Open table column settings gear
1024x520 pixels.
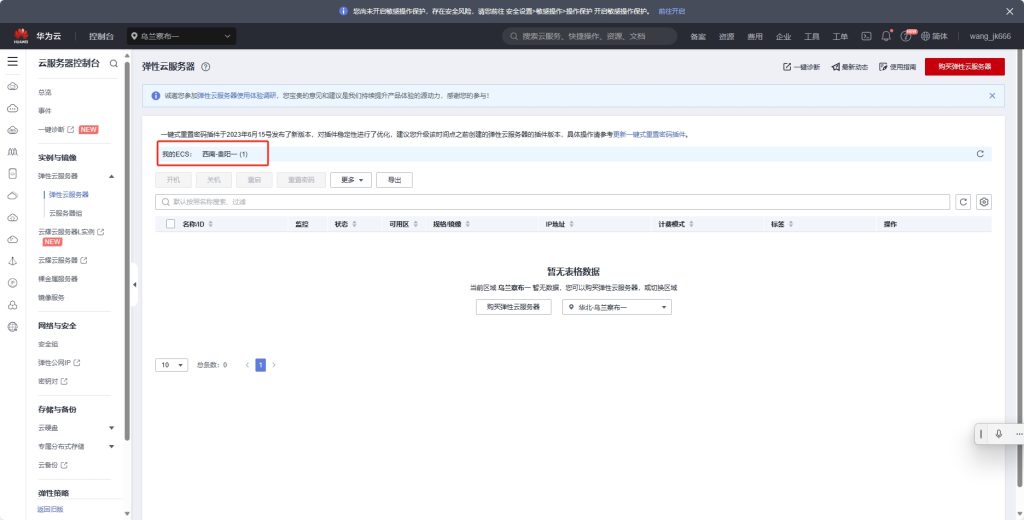pos(984,202)
